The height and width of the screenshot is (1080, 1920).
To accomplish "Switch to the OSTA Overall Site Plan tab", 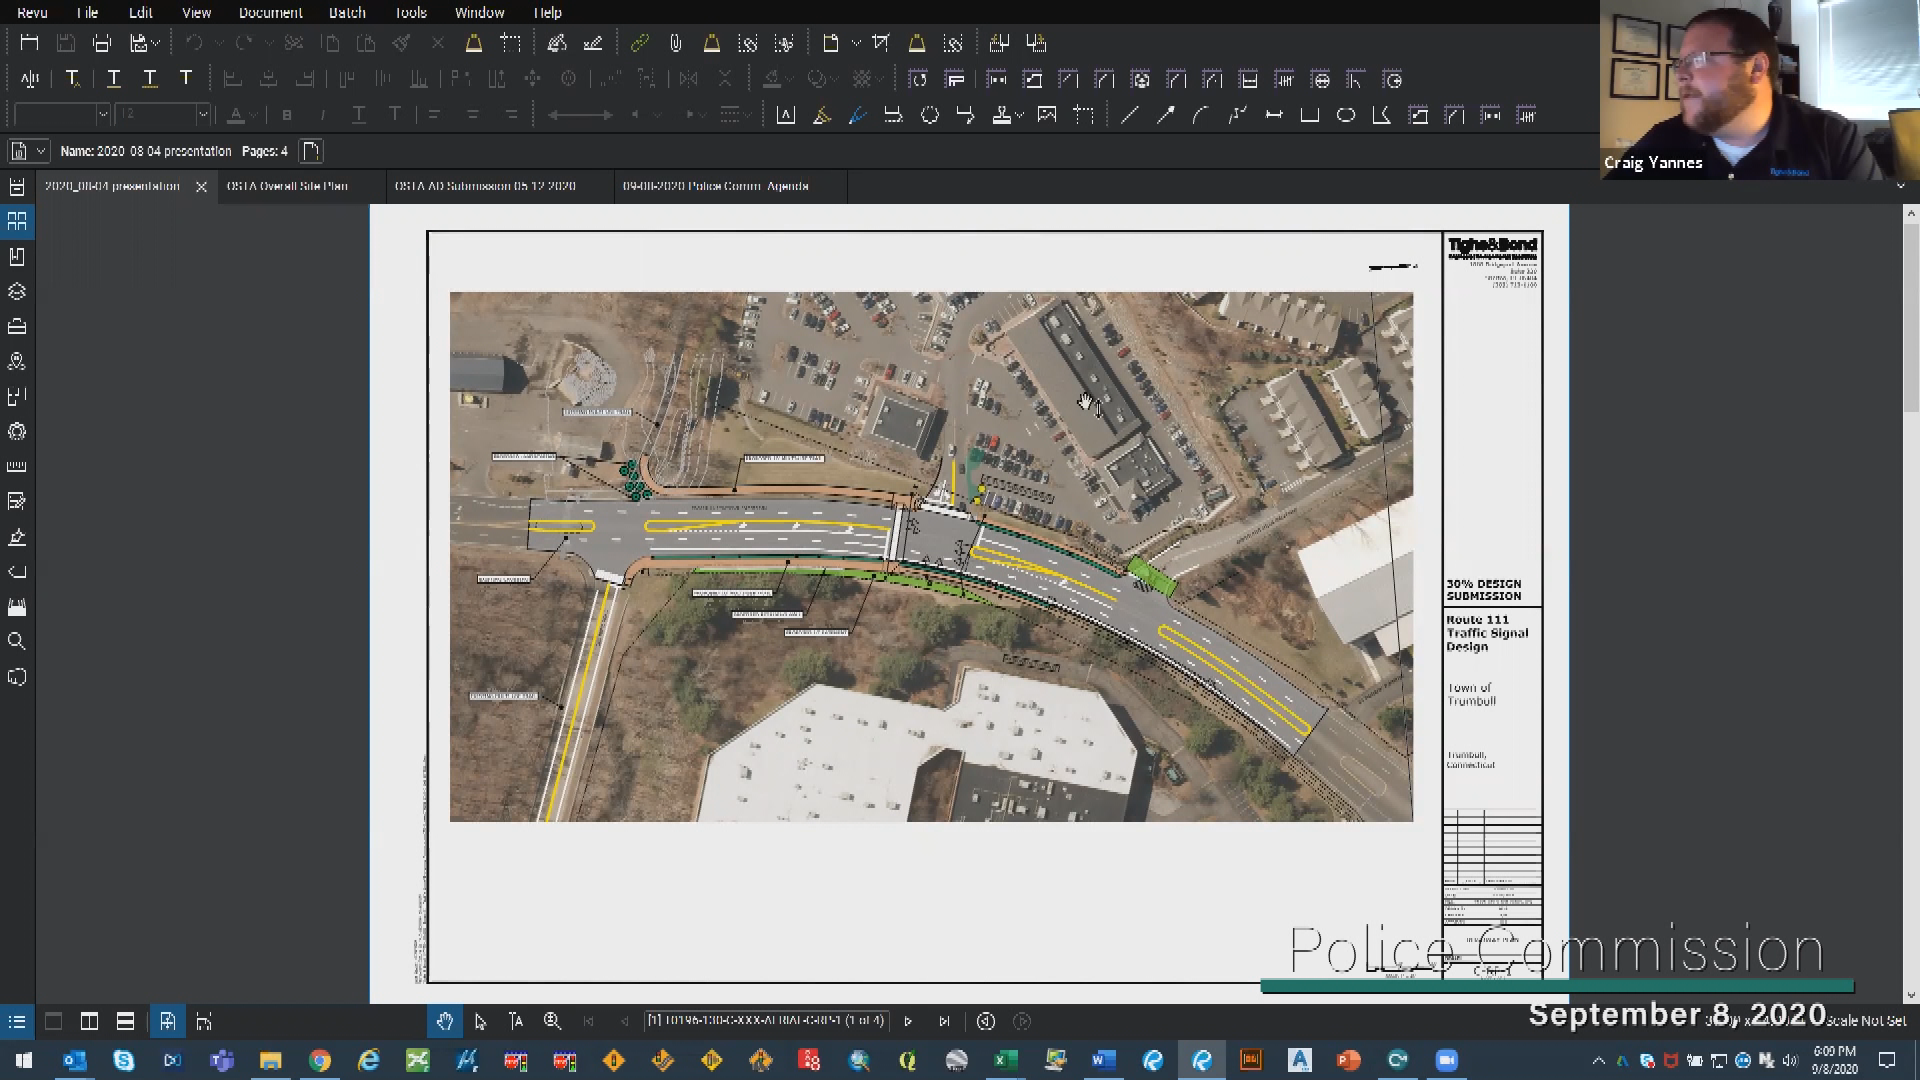I will point(287,186).
